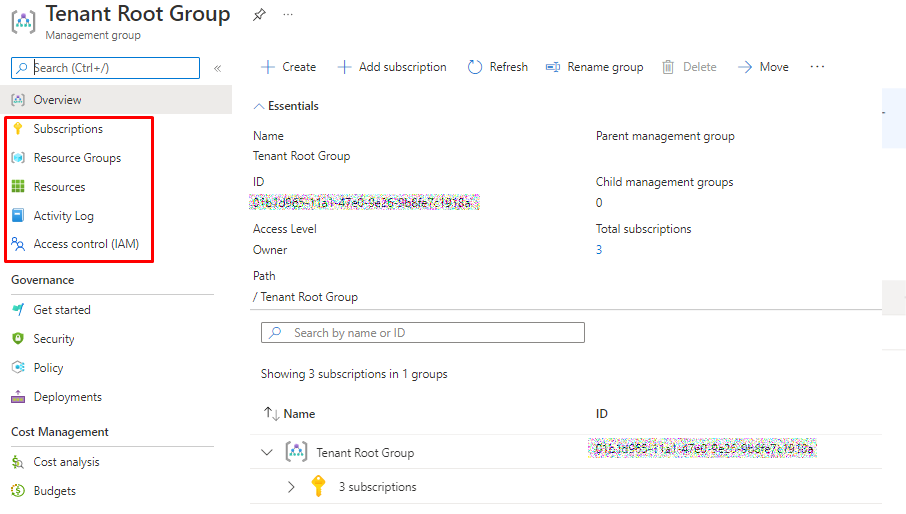Expand the 3 subscriptions row
Viewport: 906px width, 514px height.
pyautogui.click(x=291, y=487)
